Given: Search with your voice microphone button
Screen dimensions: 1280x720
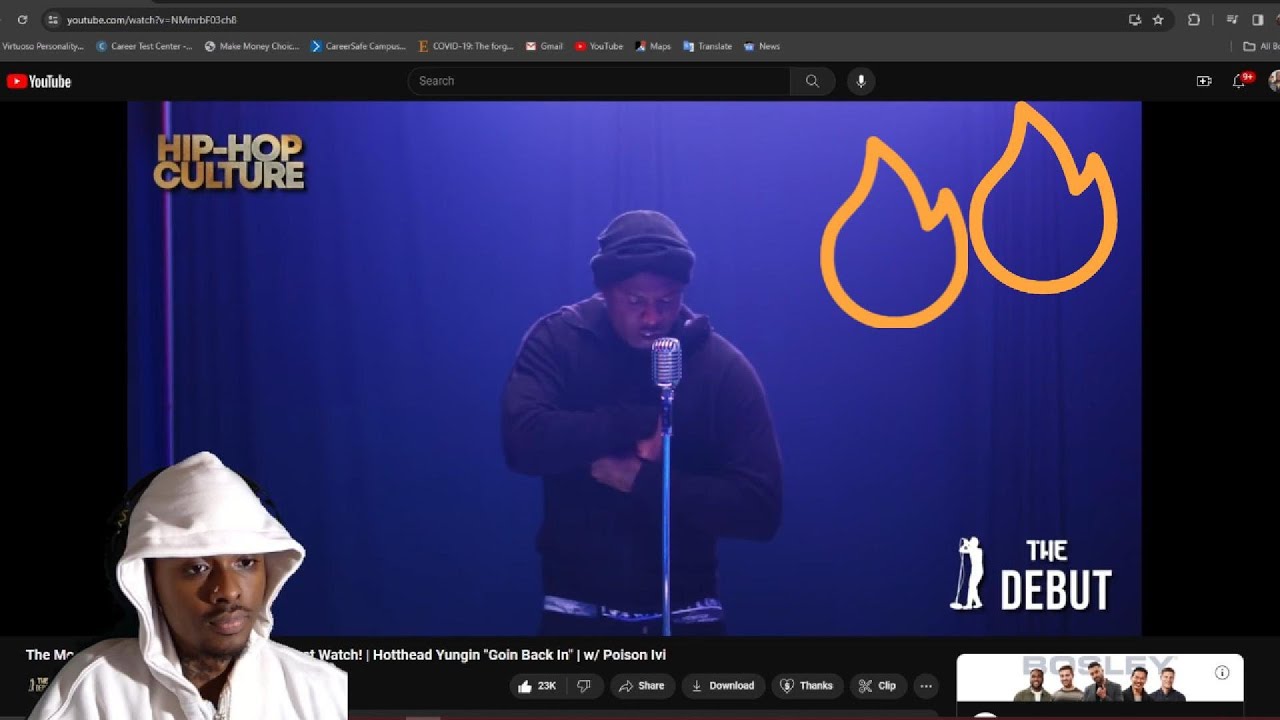Looking at the screenshot, I should pyautogui.click(x=861, y=81).
